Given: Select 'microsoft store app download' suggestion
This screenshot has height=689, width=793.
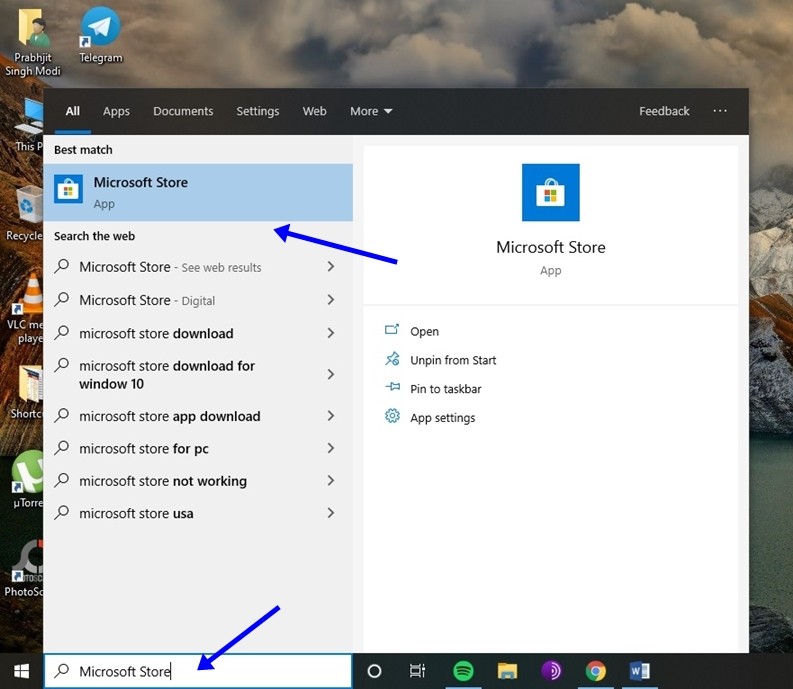Looking at the screenshot, I should click(198, 416).
